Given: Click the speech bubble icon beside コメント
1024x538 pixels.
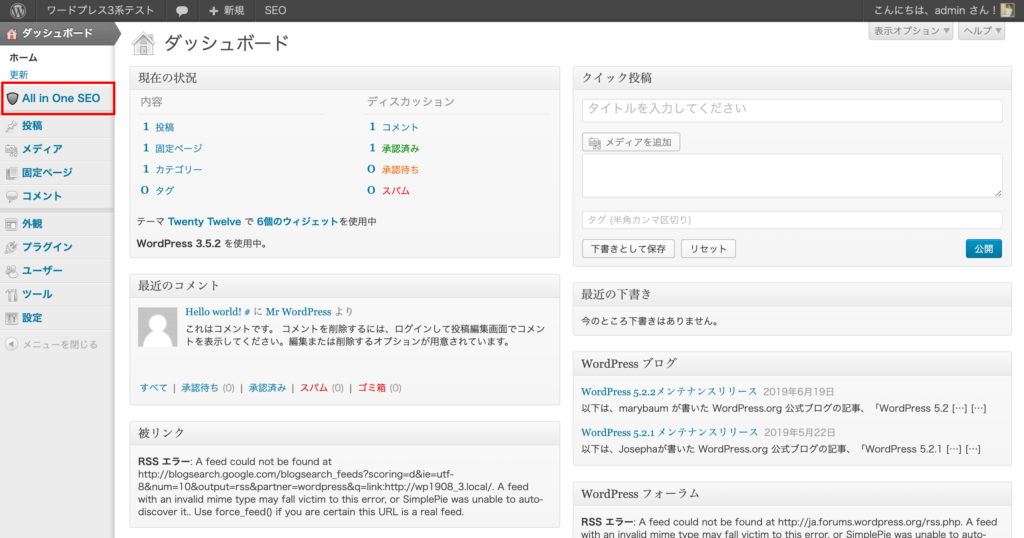Looking at the screenshot, I should pyautogui.click(x=11, y=197).
